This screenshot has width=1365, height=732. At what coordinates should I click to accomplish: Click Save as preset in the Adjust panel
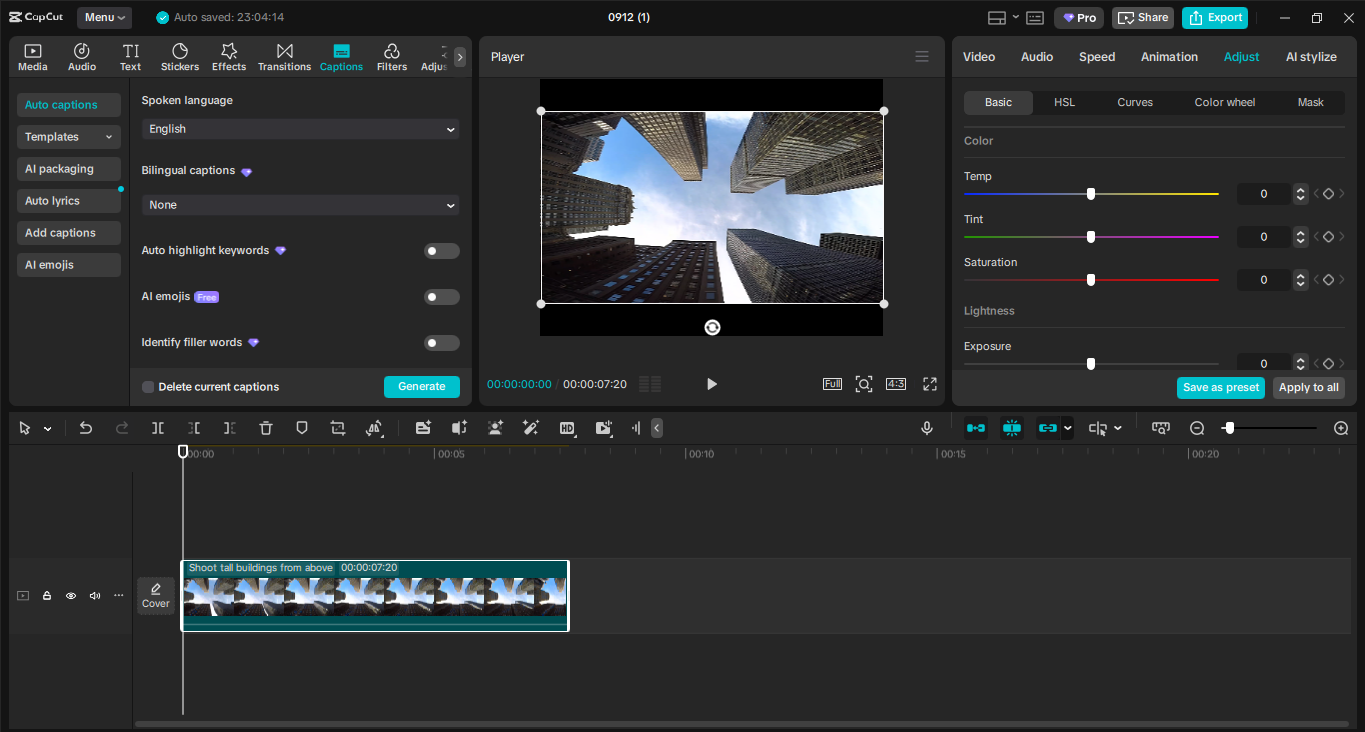click(1220, 387)
